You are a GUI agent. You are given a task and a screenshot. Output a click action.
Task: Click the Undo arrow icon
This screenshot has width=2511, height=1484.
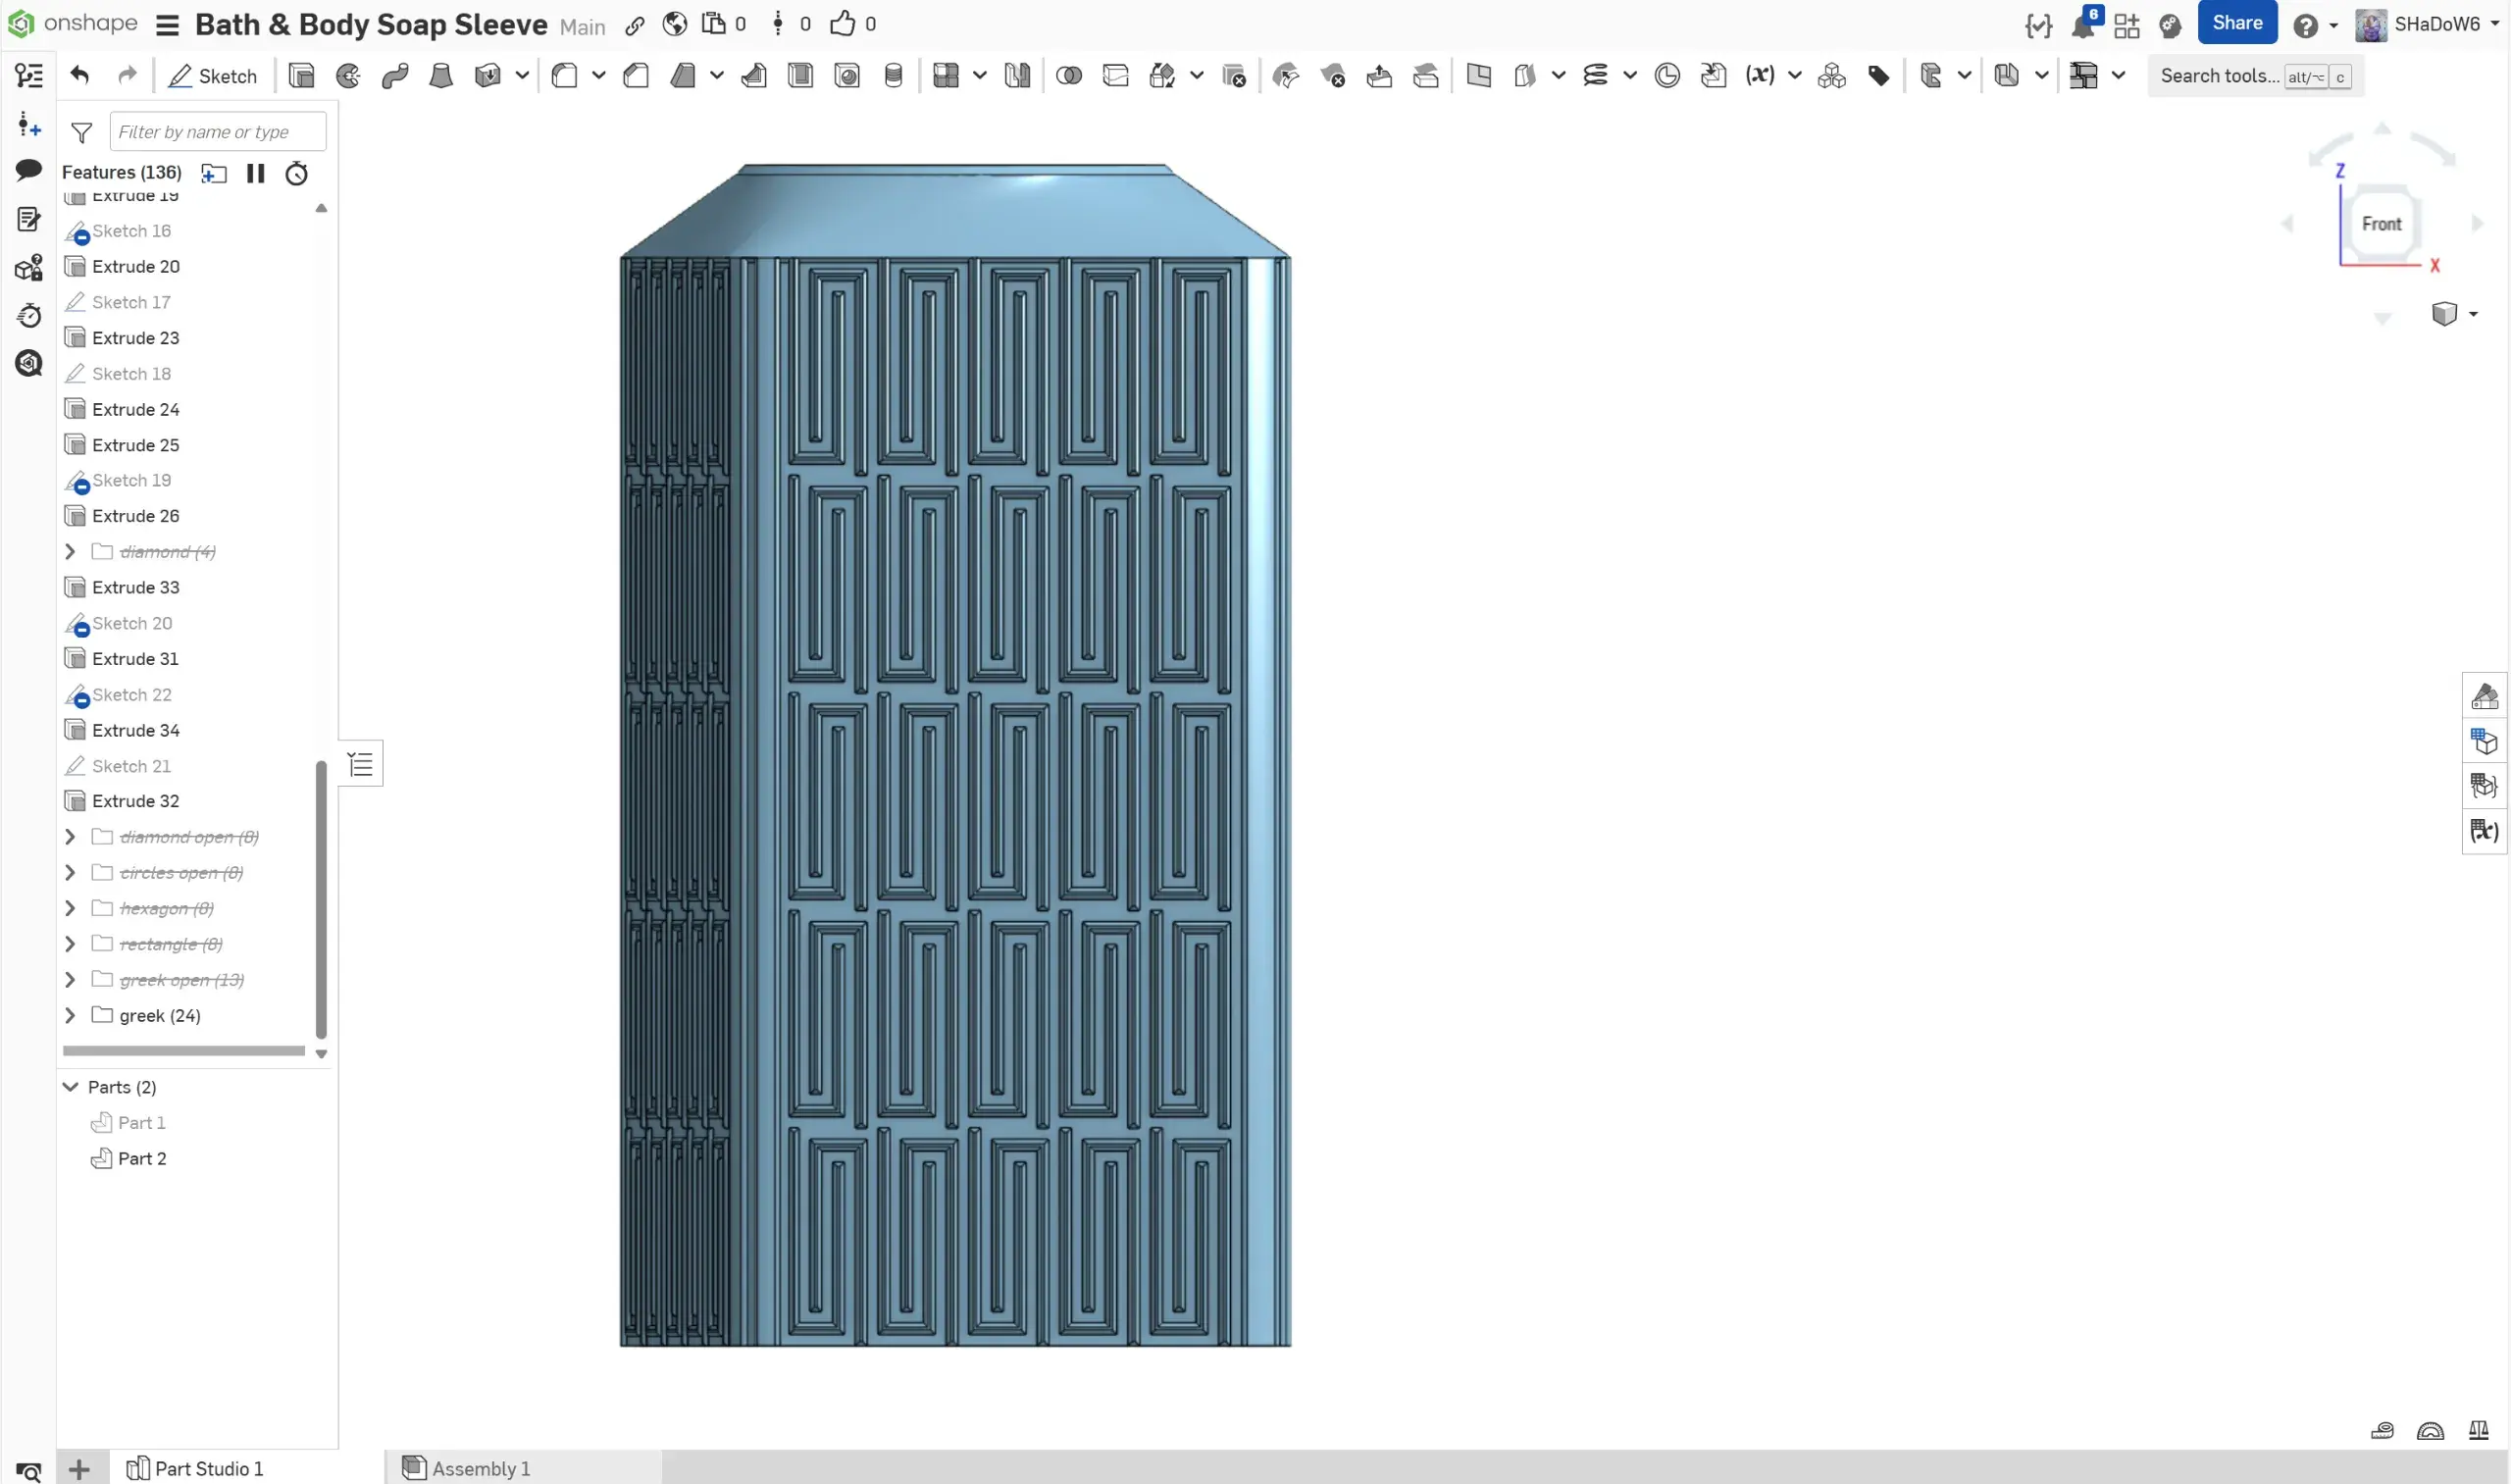coord(80,75)
